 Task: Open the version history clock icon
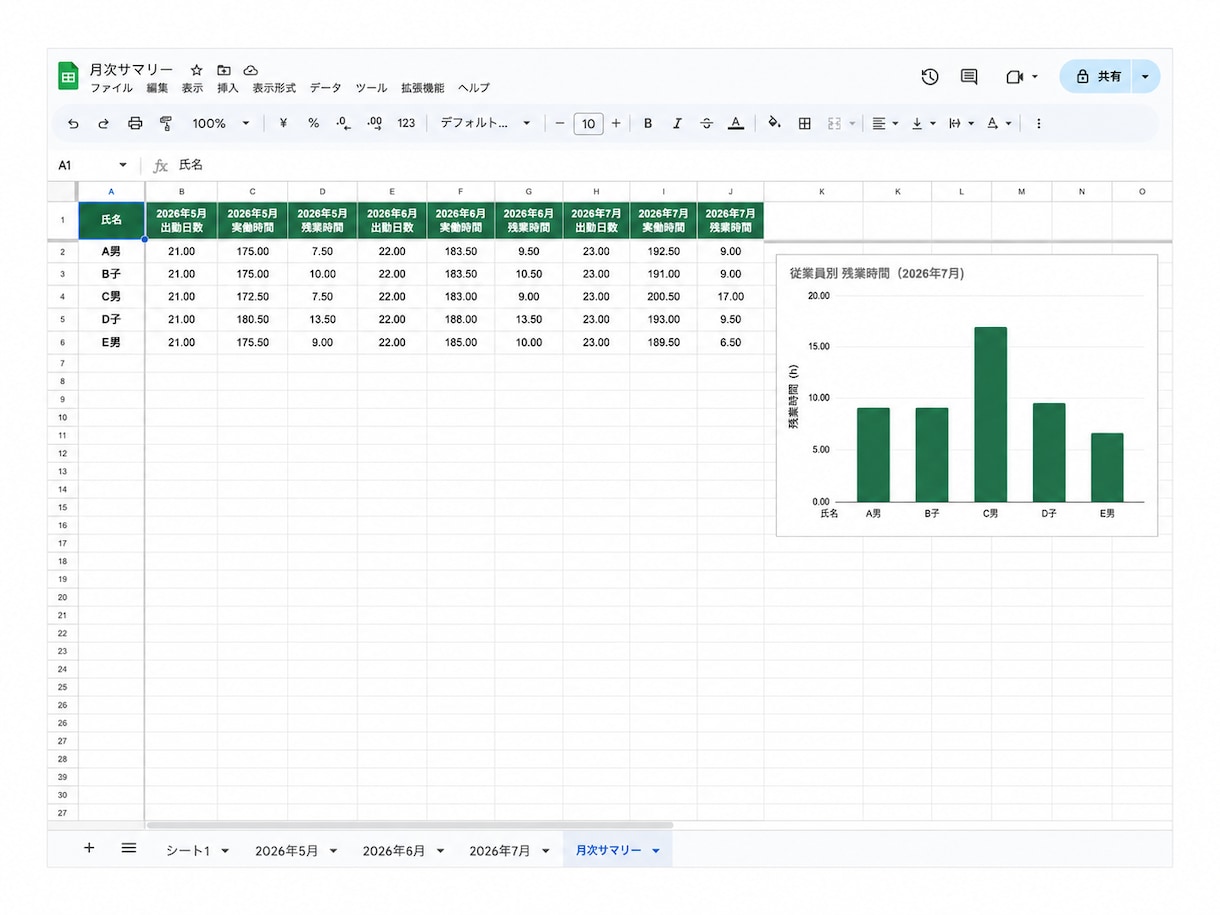(x=930, y=77)
